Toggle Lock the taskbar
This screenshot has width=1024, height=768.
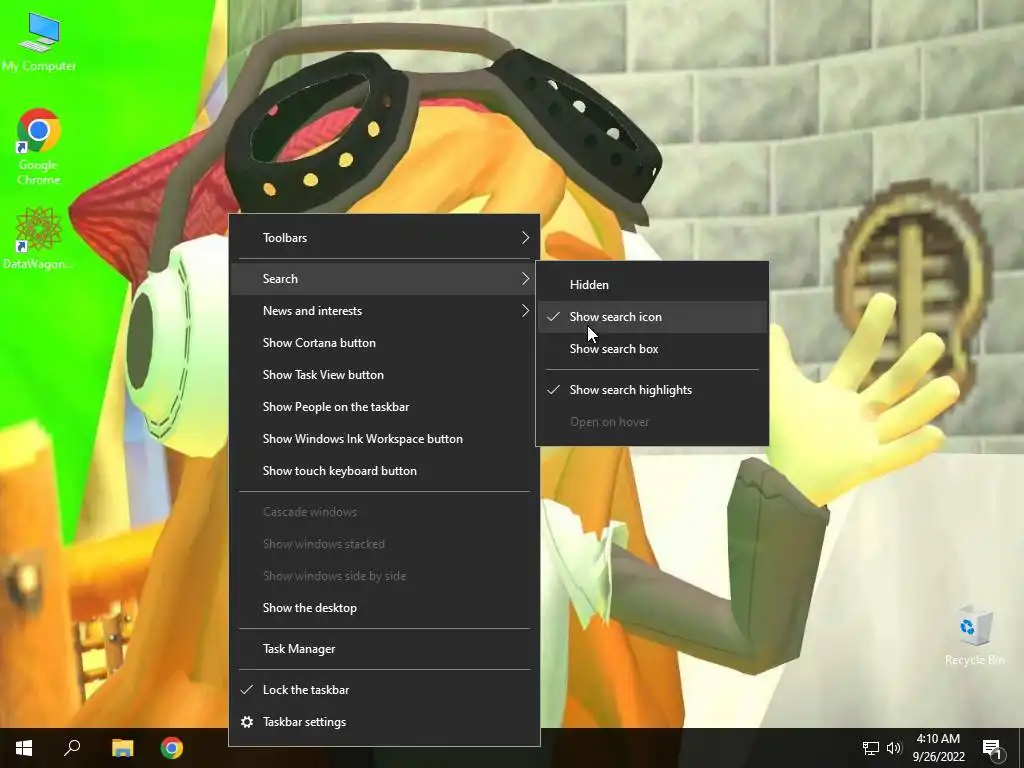coord(384,690)
